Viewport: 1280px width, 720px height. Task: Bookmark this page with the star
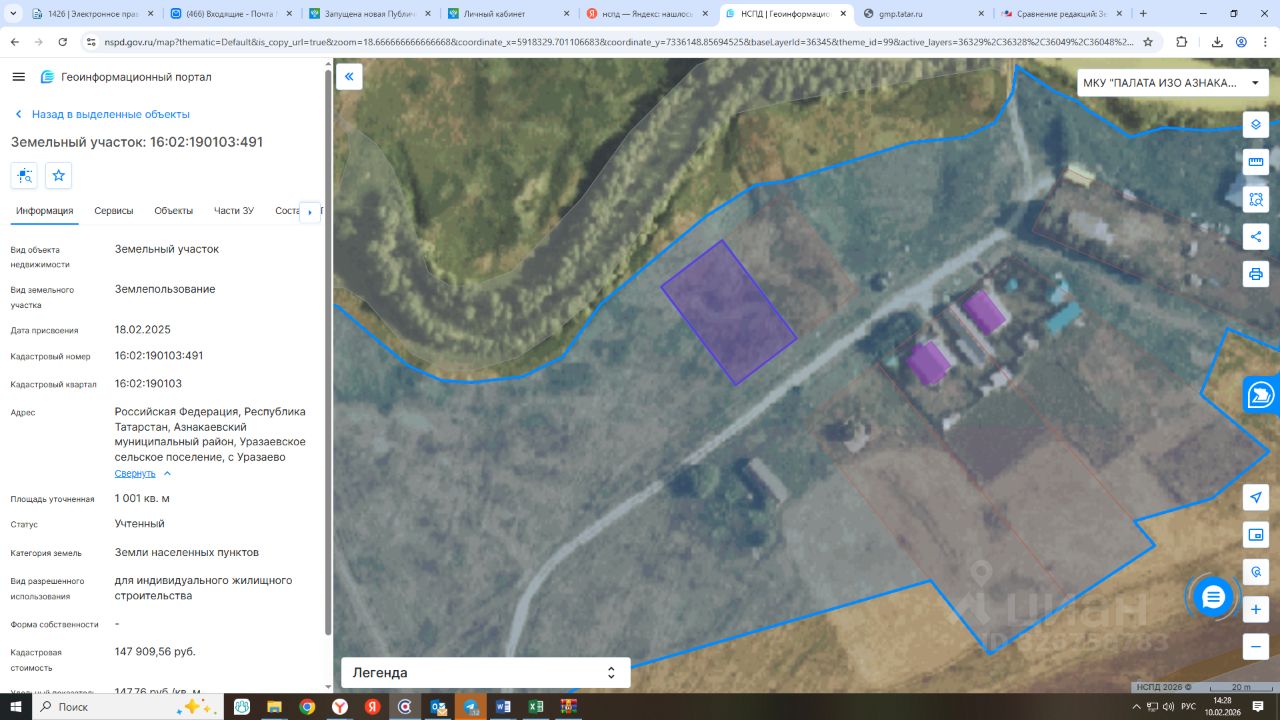click(1148, 42)
